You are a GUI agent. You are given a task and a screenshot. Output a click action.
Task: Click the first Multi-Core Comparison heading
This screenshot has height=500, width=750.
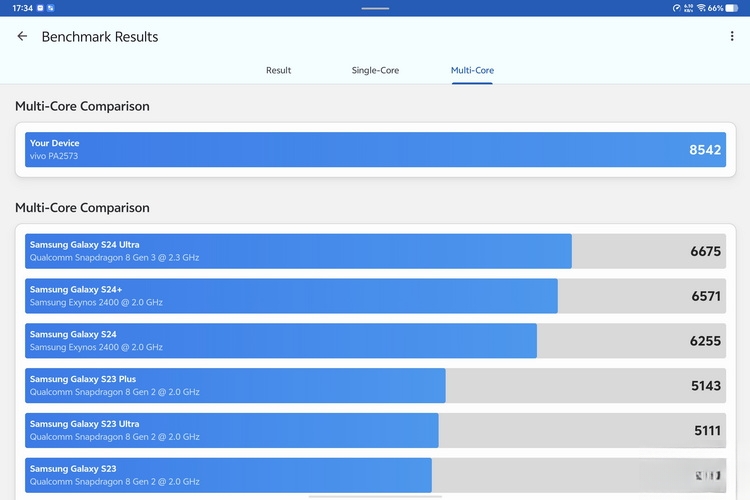(x=82, y=106)
